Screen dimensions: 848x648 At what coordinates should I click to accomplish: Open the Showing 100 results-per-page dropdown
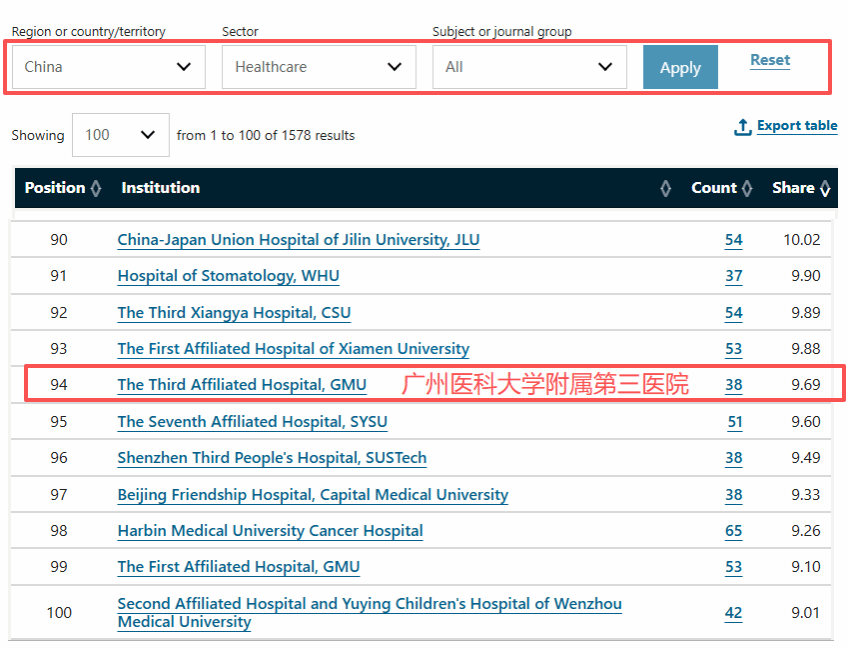121,135
